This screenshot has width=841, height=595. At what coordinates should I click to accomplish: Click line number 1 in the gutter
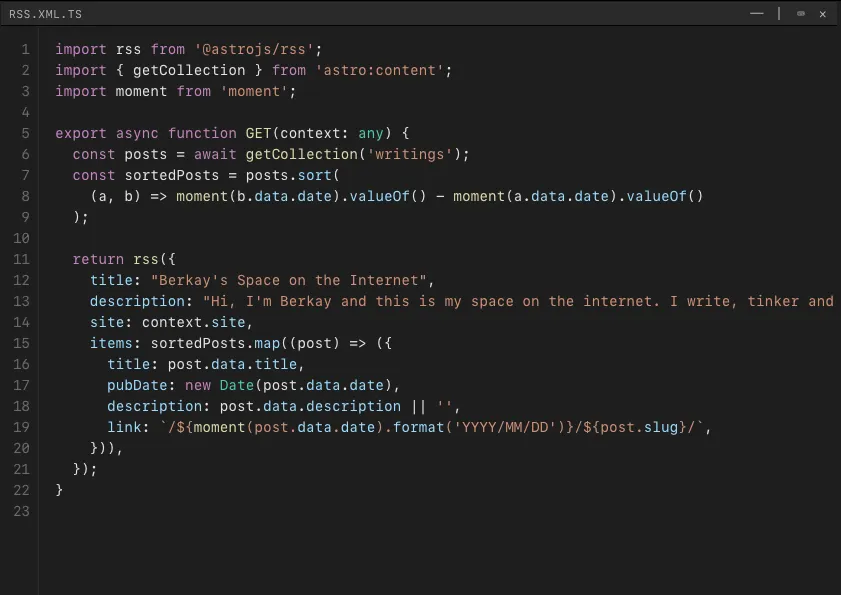pos(25,49)
